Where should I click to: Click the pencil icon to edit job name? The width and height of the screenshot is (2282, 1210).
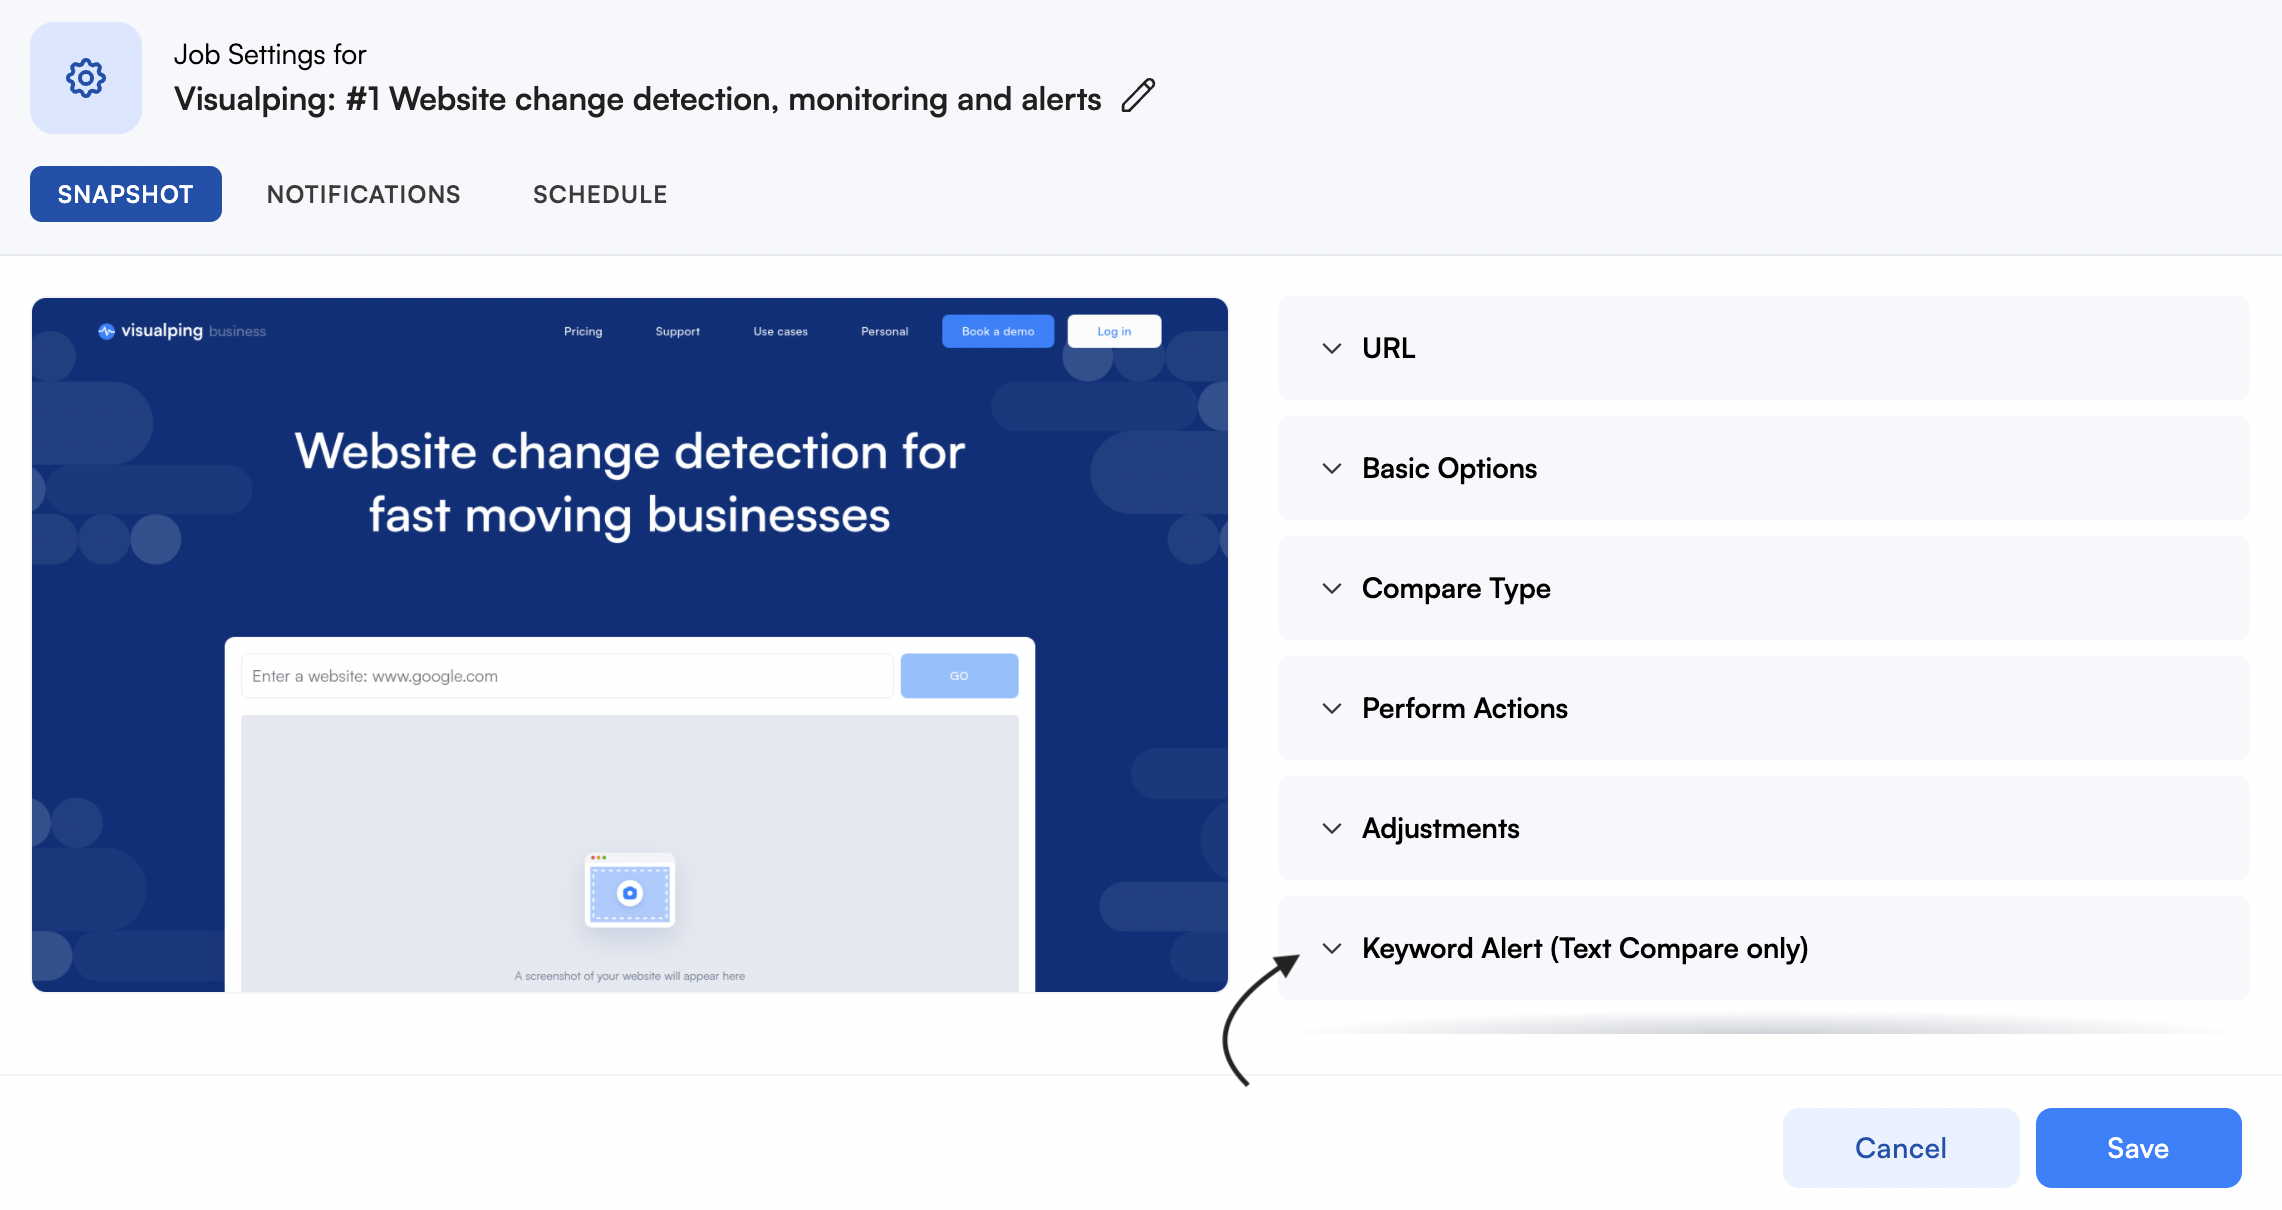tap(1138, 96)
